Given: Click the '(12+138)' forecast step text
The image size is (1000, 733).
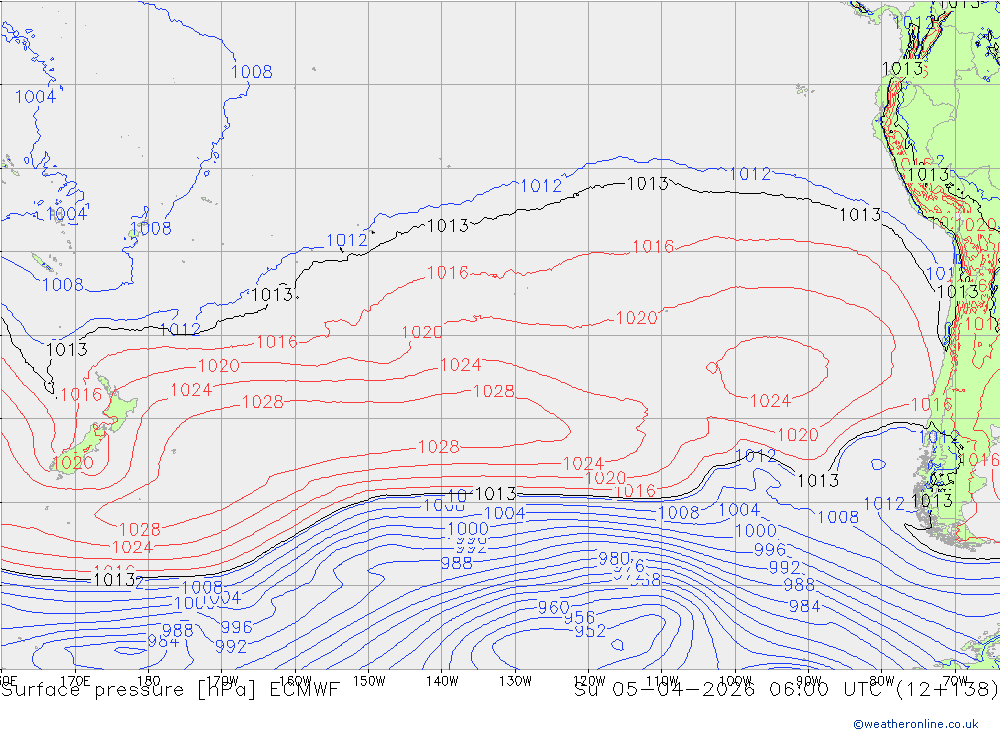Looking at the screenshot, I should pyautogui.click(x=946, y=690).
